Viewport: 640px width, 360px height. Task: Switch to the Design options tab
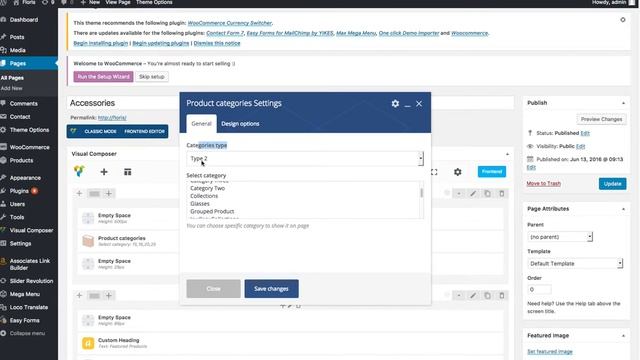point(240,124)
